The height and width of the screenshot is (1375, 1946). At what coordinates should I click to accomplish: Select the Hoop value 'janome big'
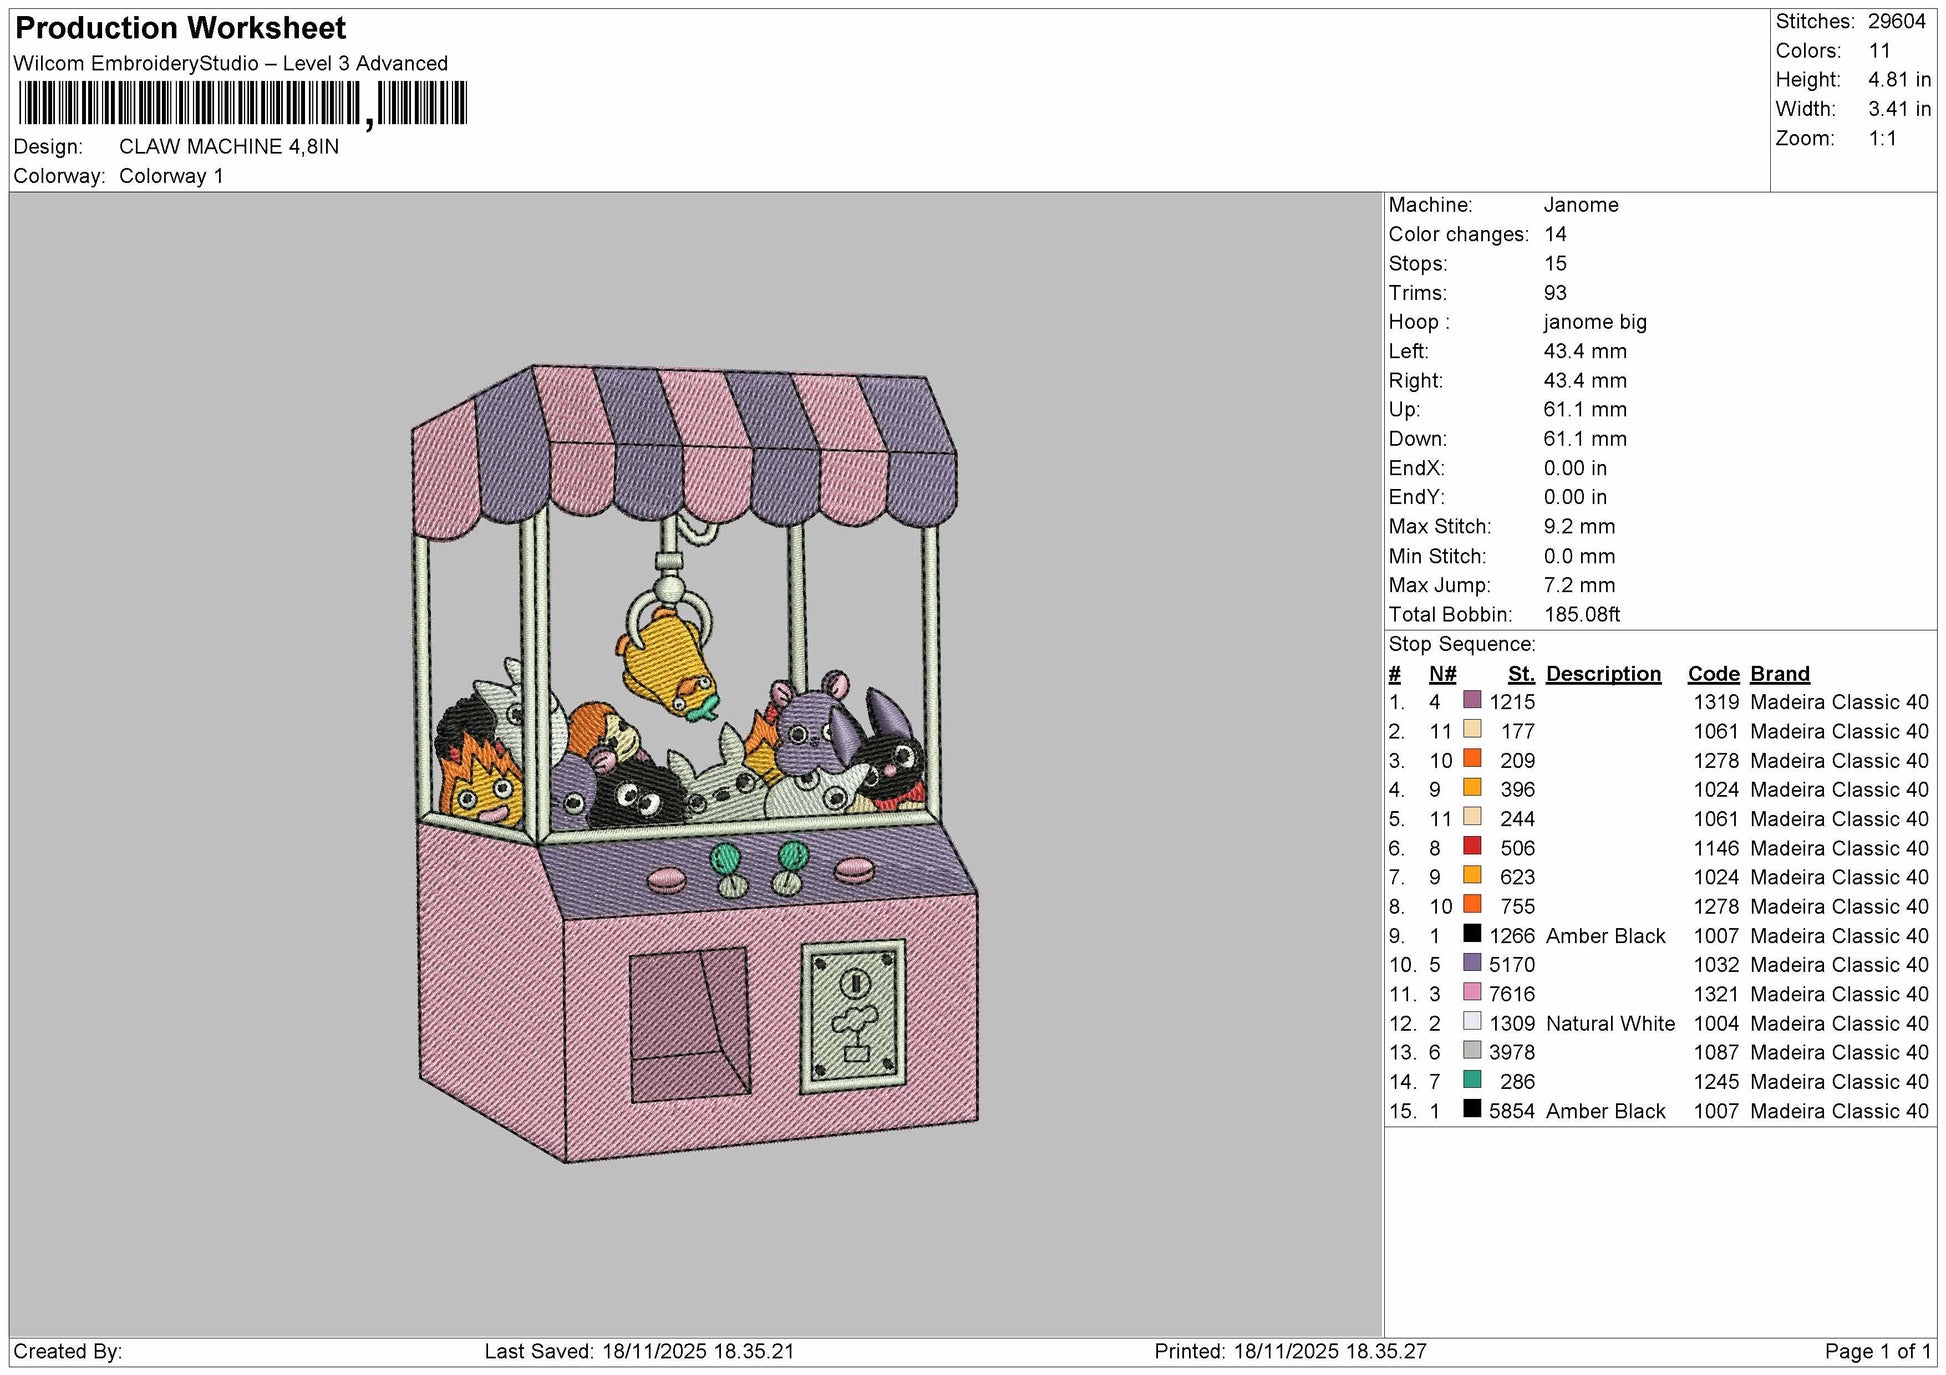point(1595,322)
